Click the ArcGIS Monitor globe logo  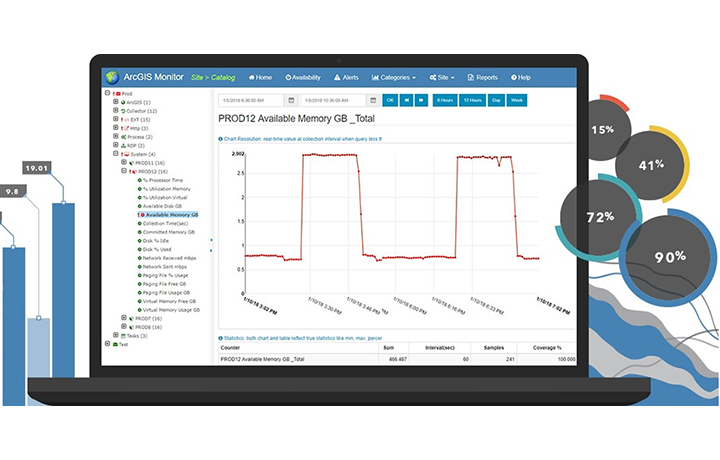[112, 77]
